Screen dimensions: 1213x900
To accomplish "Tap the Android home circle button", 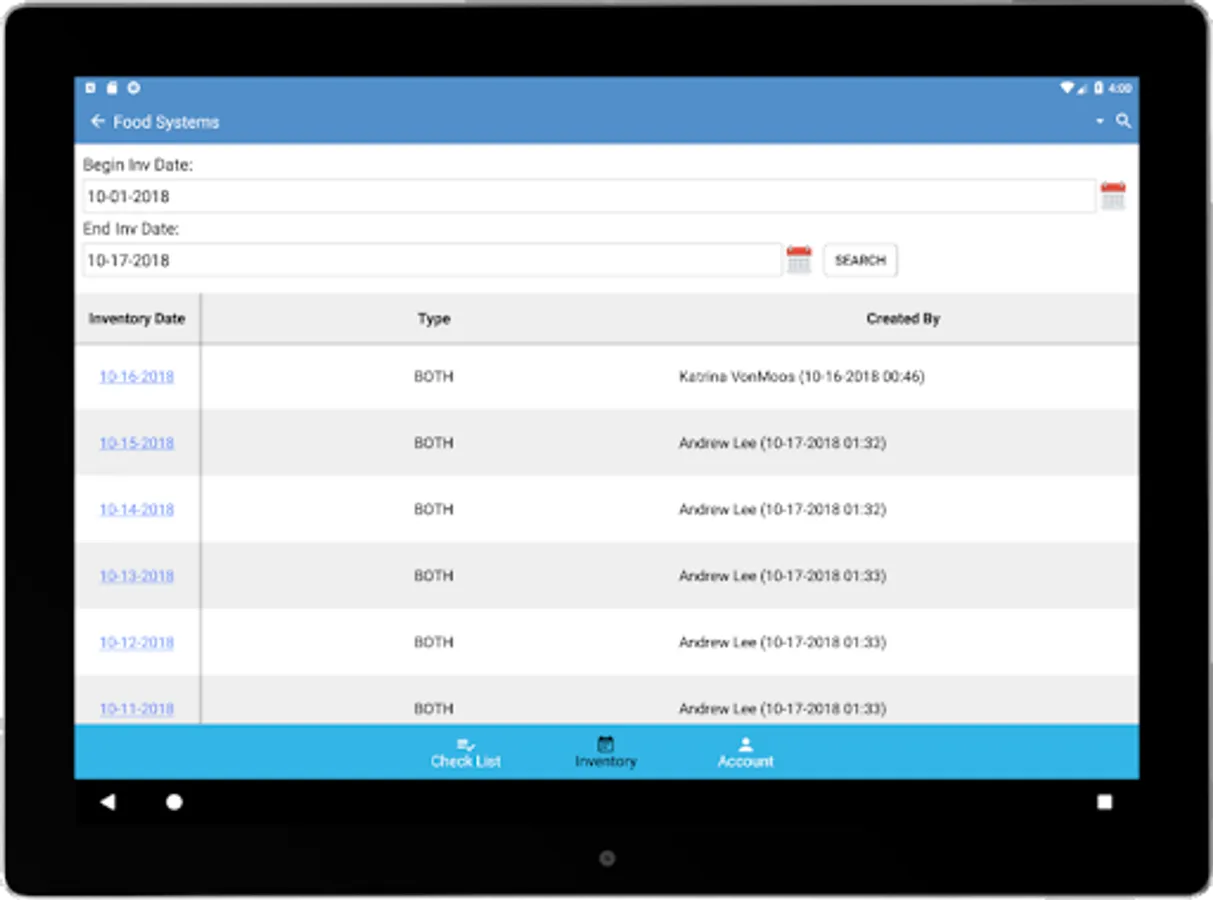I will pyautogui.click(x=174, y=802).
